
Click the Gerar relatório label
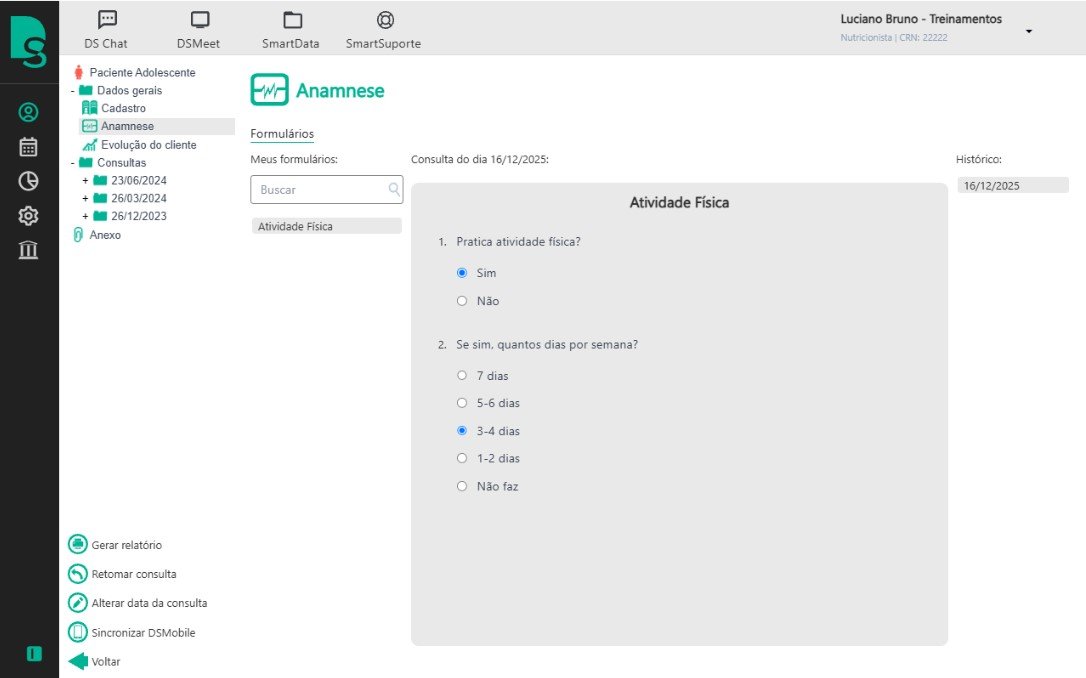tap(127, 545)
